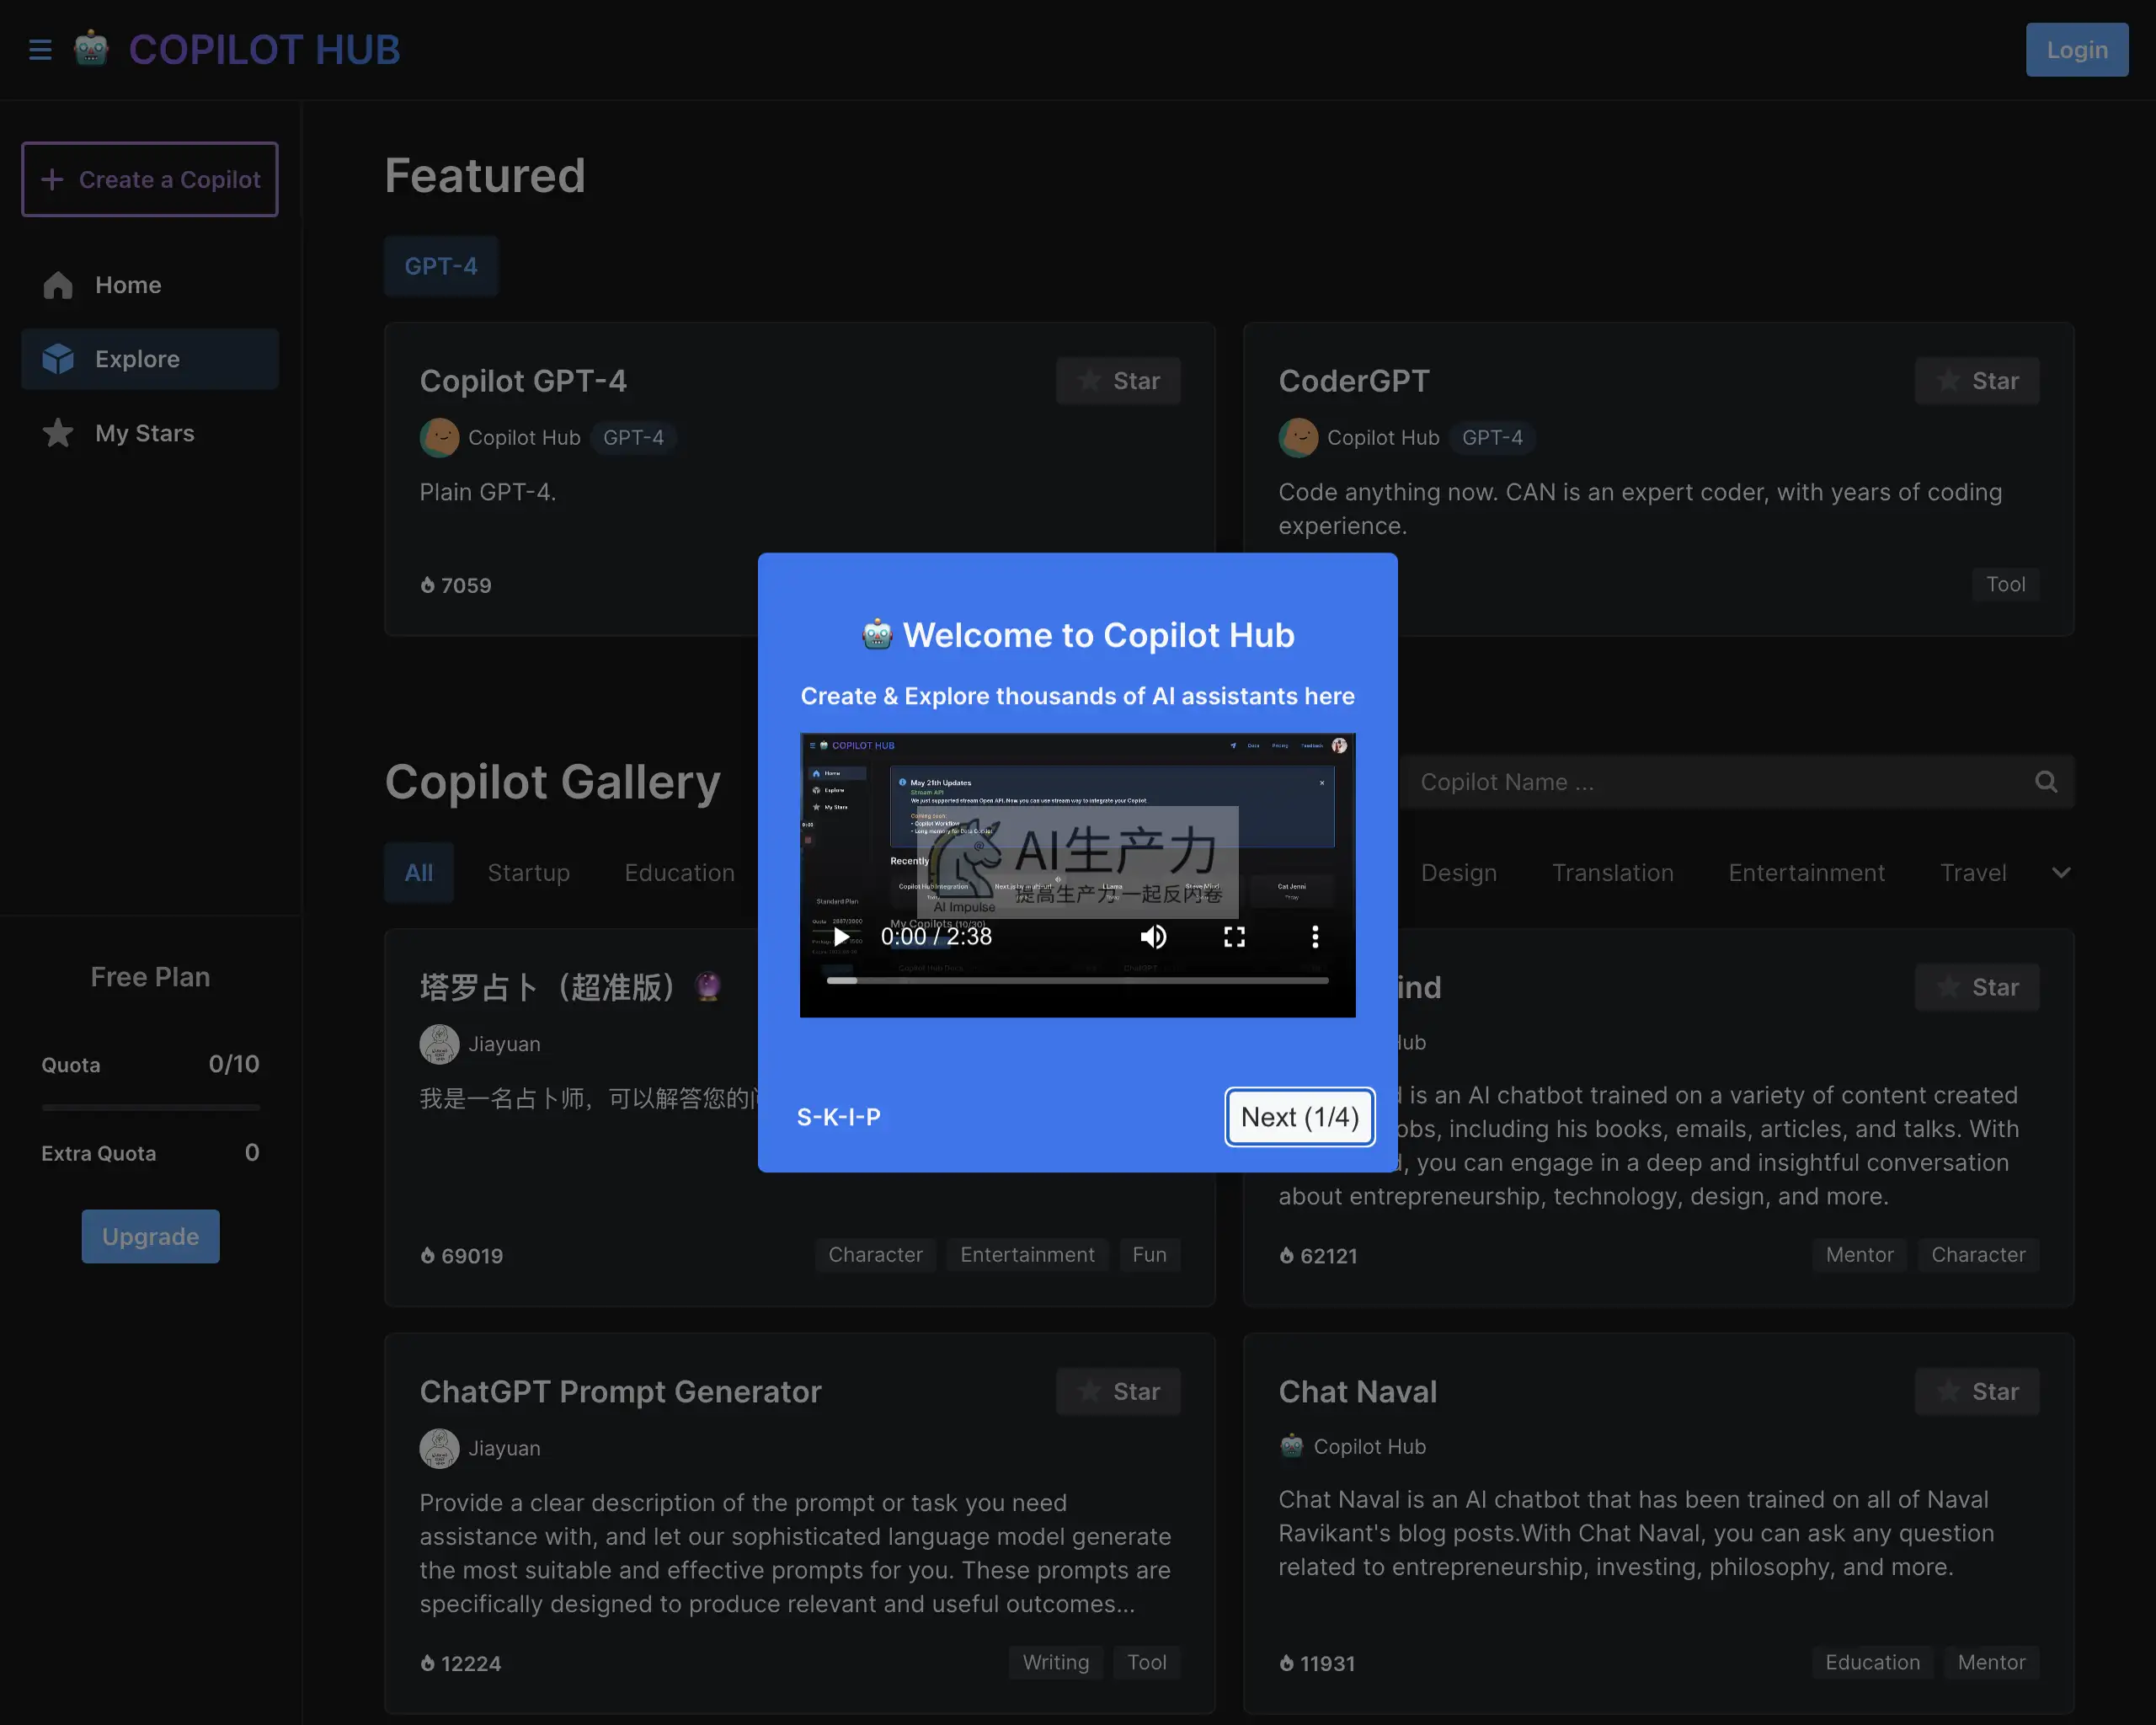
Task: Click the Explore cube icon
Action: [58, 359]
